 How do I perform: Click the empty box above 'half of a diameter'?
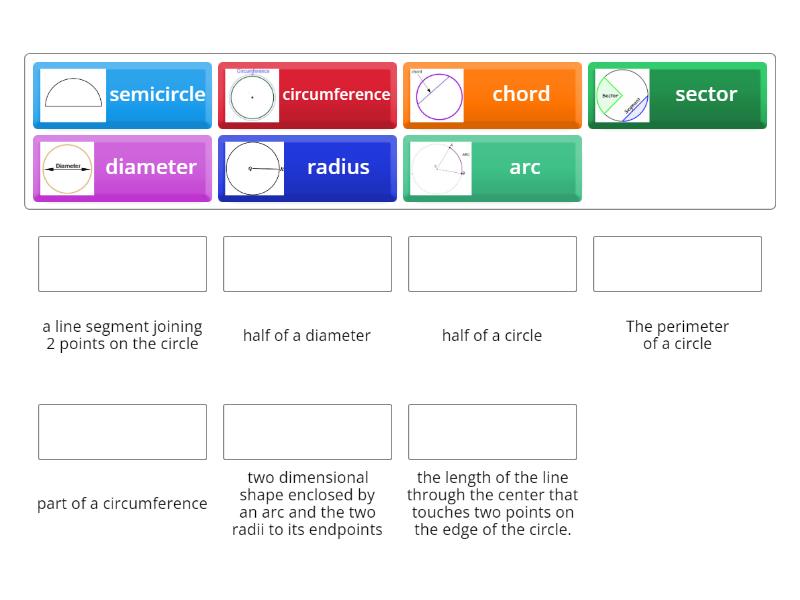click(x=307, y=263)
